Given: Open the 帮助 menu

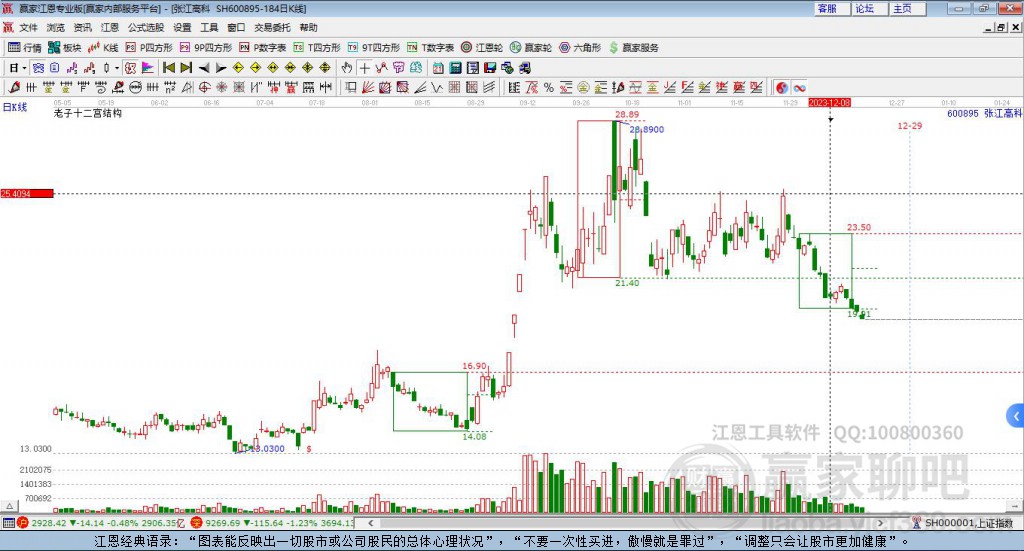Looking at the screenshot, I should pyautogui.click(x=308, y=27).
